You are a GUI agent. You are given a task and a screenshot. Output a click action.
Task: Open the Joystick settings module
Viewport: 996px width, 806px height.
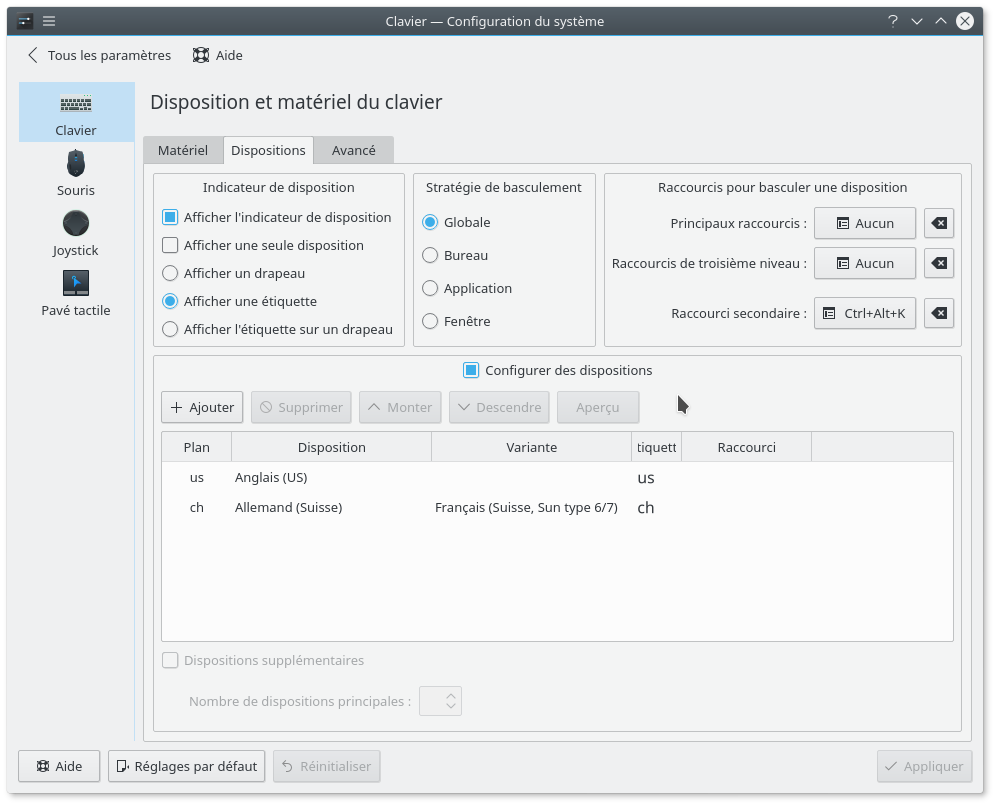(x=76, y=232)
